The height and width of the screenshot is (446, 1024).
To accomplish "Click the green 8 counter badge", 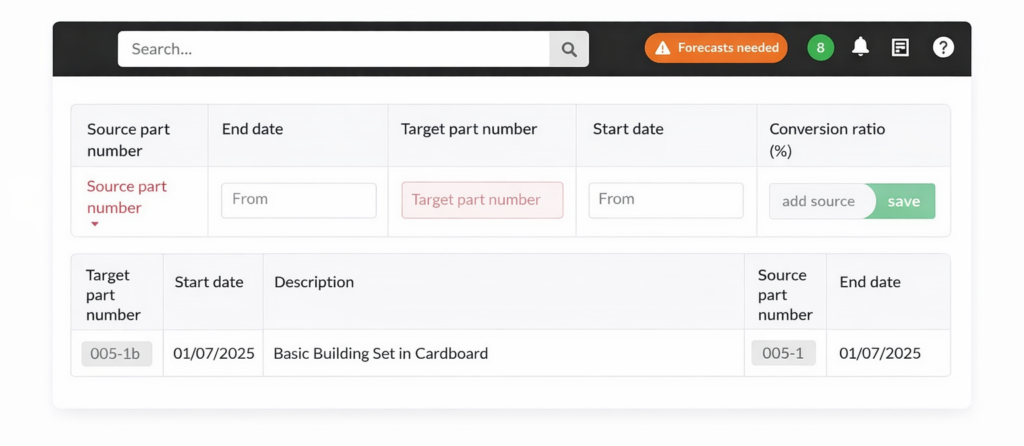I will point(820,47).
